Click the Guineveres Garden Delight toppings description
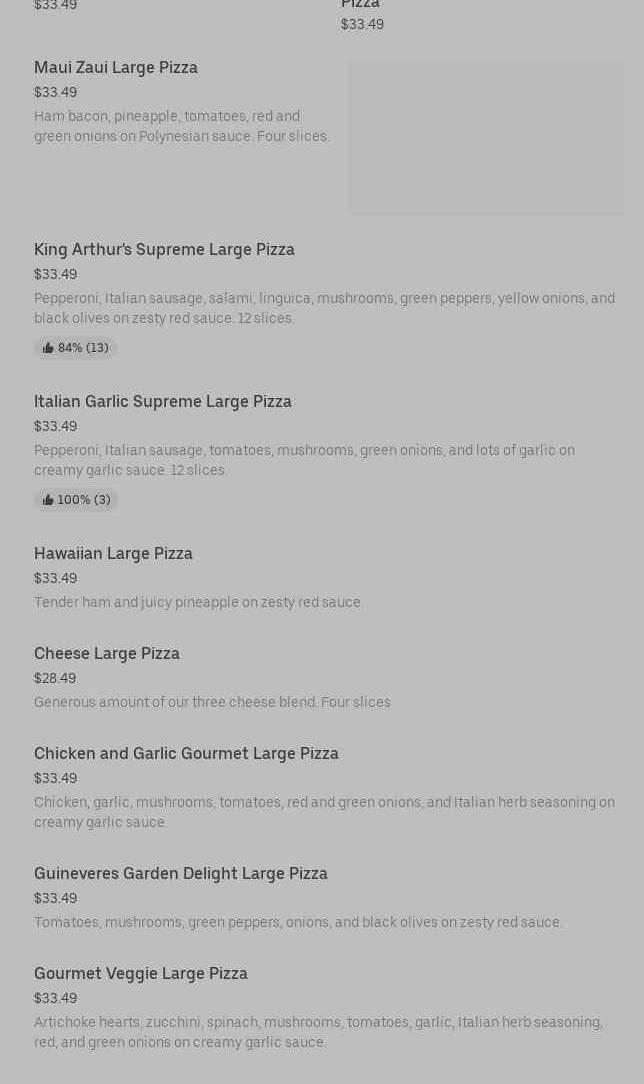 (x=298, y=922)
